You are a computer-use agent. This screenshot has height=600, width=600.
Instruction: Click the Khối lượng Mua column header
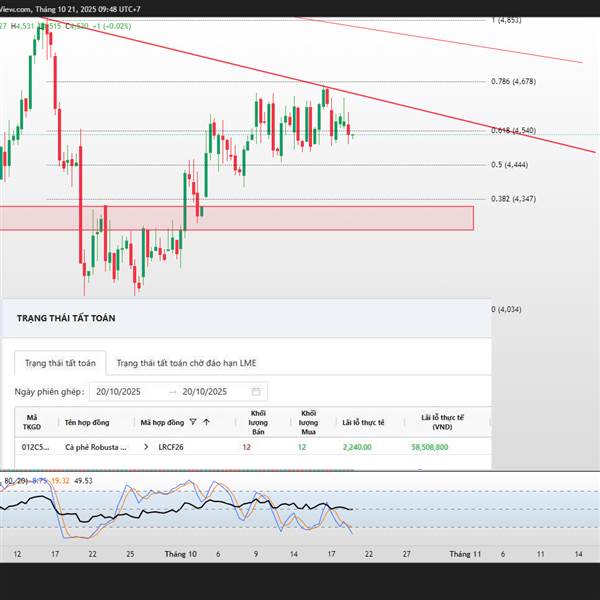coord(308,422)
